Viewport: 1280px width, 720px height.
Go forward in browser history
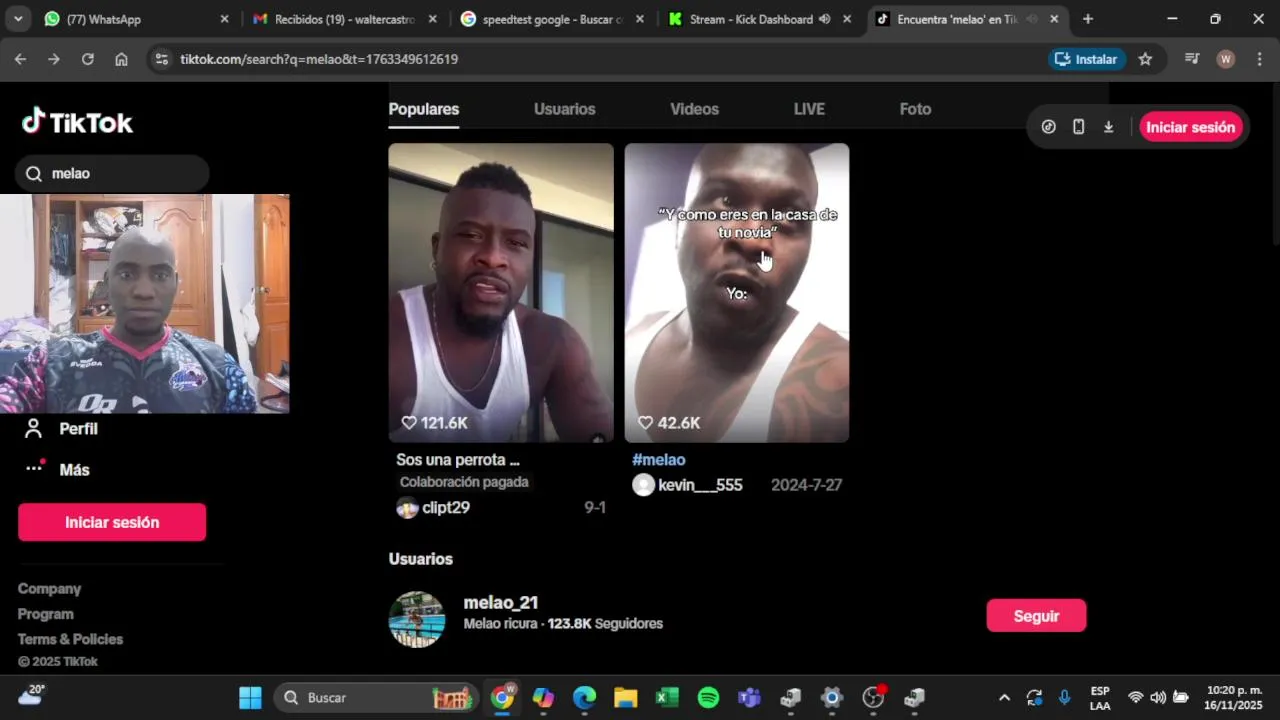tap(54, 59)
